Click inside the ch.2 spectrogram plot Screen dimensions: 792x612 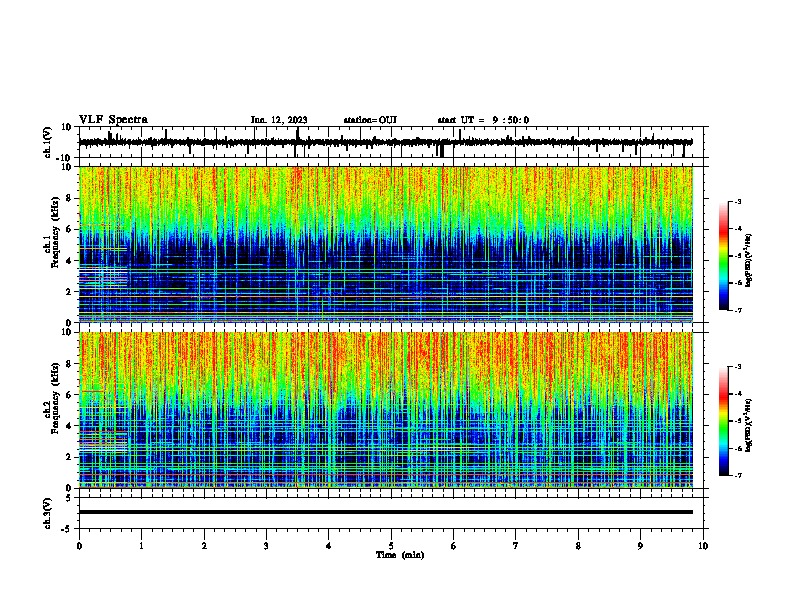click(386, 410)
